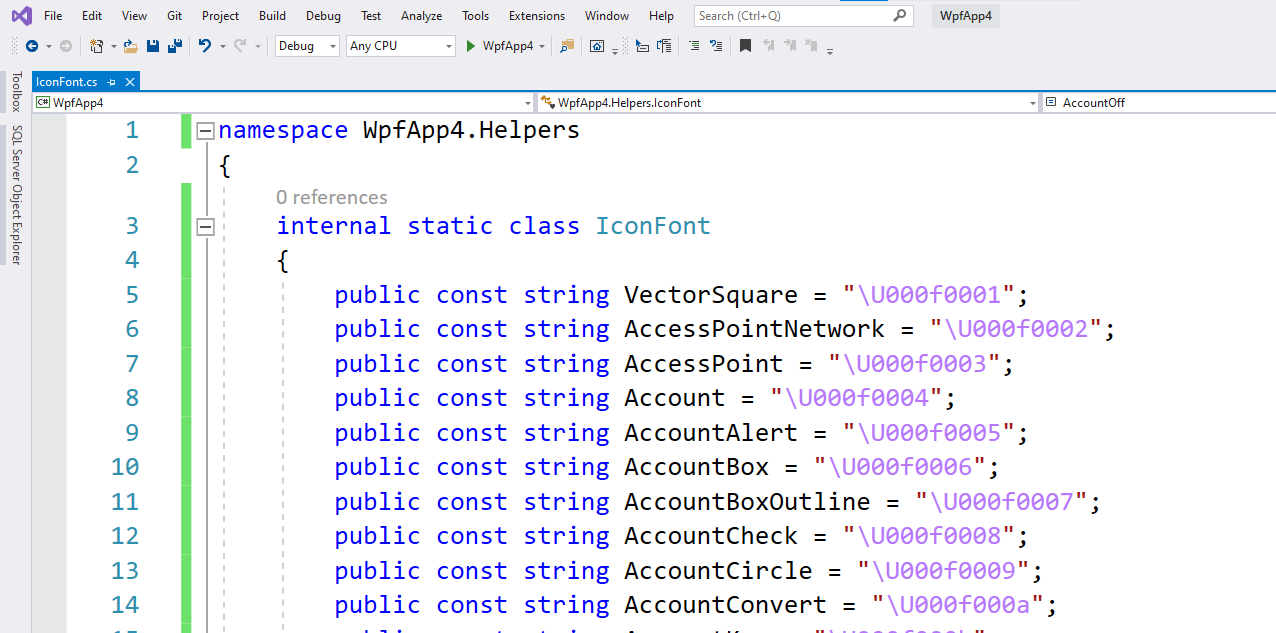This screenshot has height=633, width=1276.
Task: Click the "\U000f0004" string value
Action: 856,398
